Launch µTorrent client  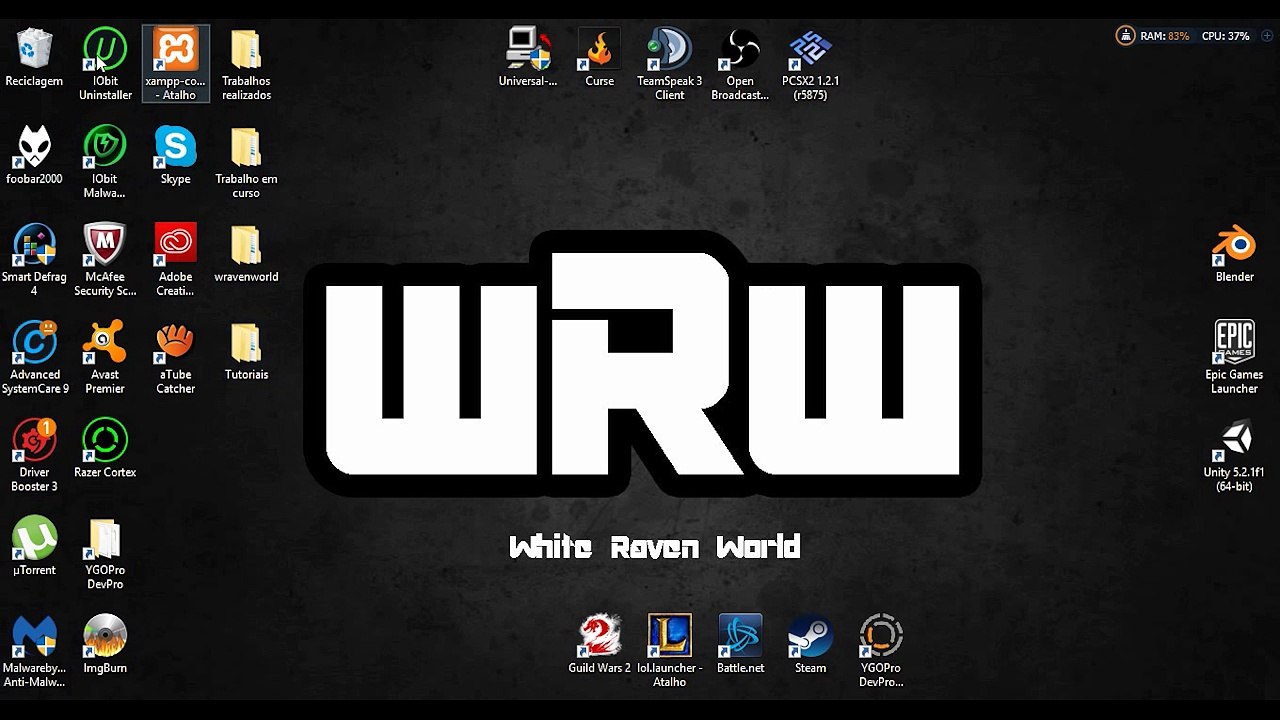(x=34, y=548)
